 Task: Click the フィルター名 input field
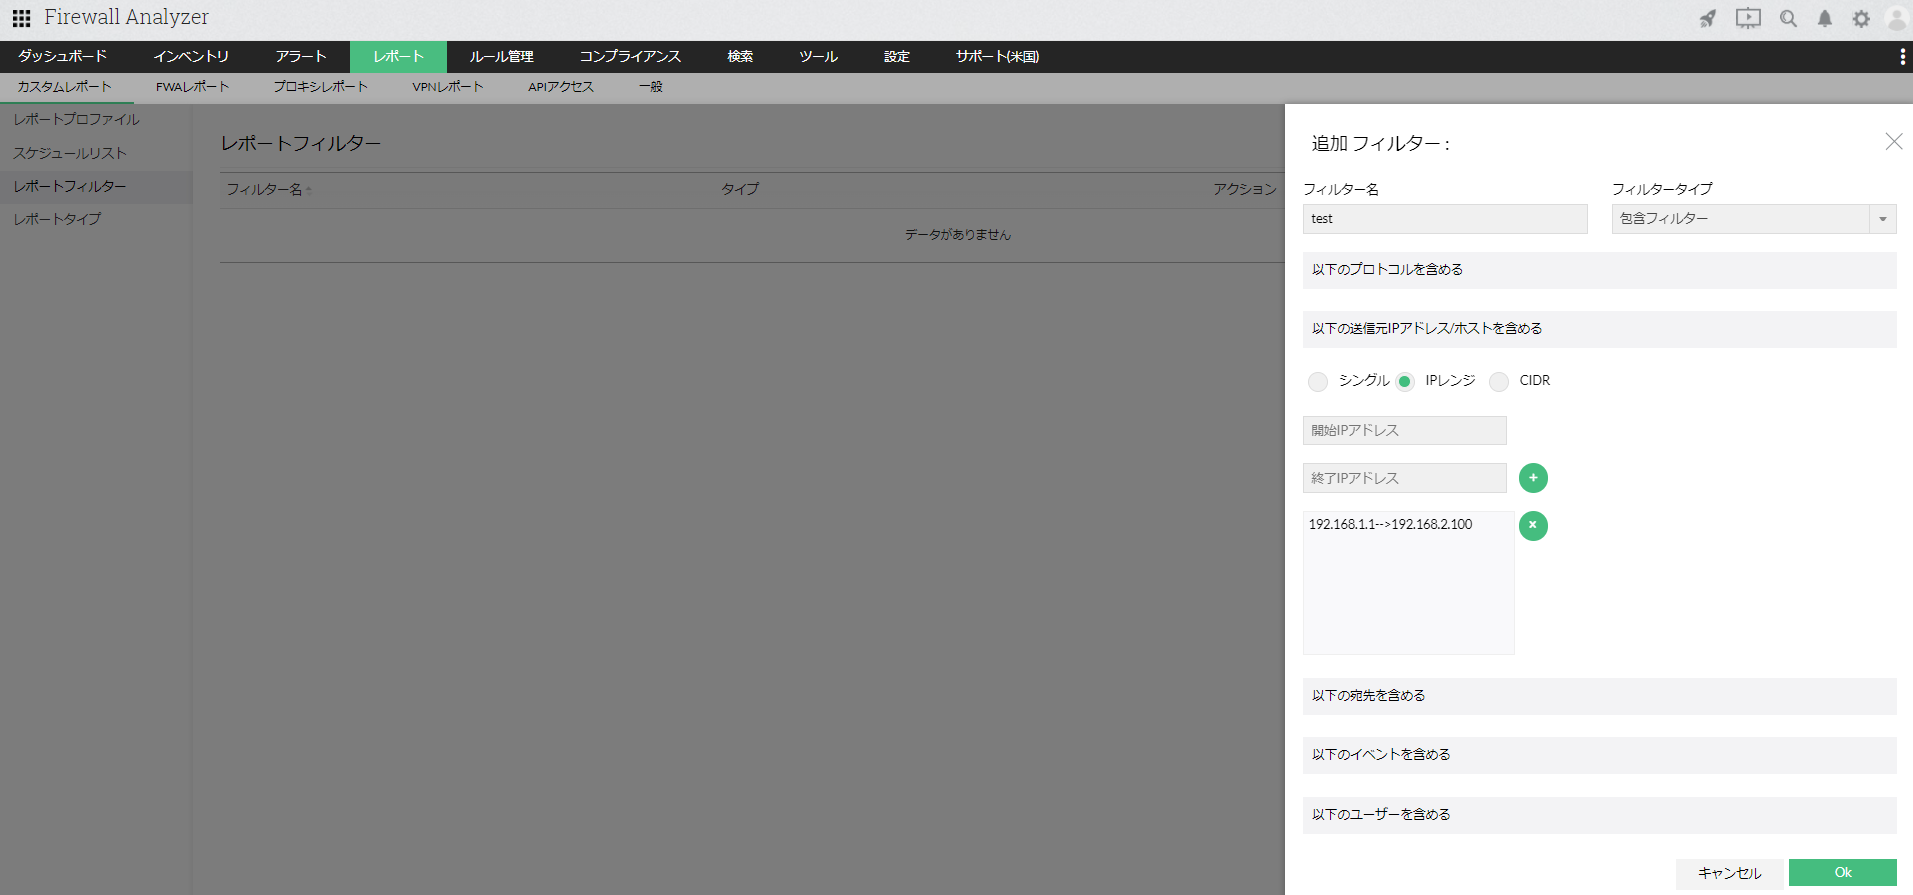pyautogui.click(x=1445, y=219)
